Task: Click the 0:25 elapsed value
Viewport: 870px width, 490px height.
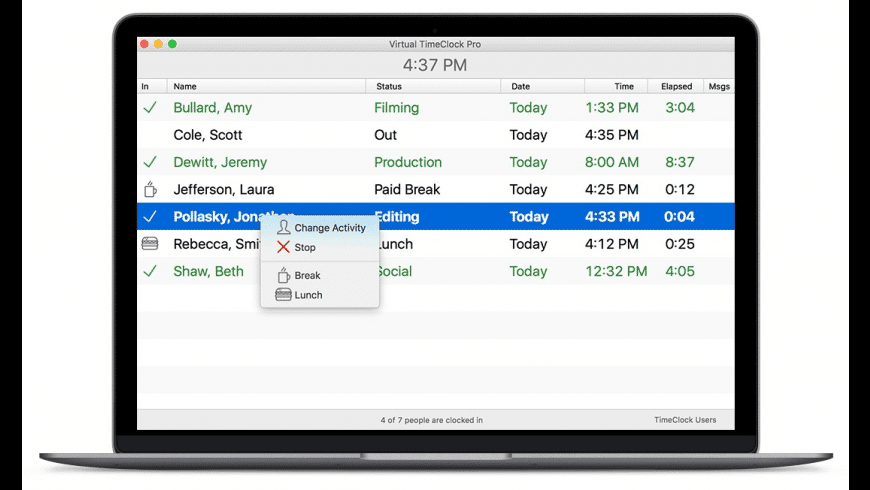Action: click(680, 244)
